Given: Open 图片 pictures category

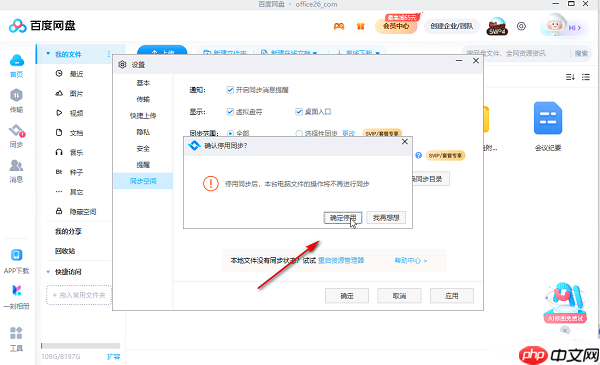Looking at the screenshot, I should click(76, 94).
